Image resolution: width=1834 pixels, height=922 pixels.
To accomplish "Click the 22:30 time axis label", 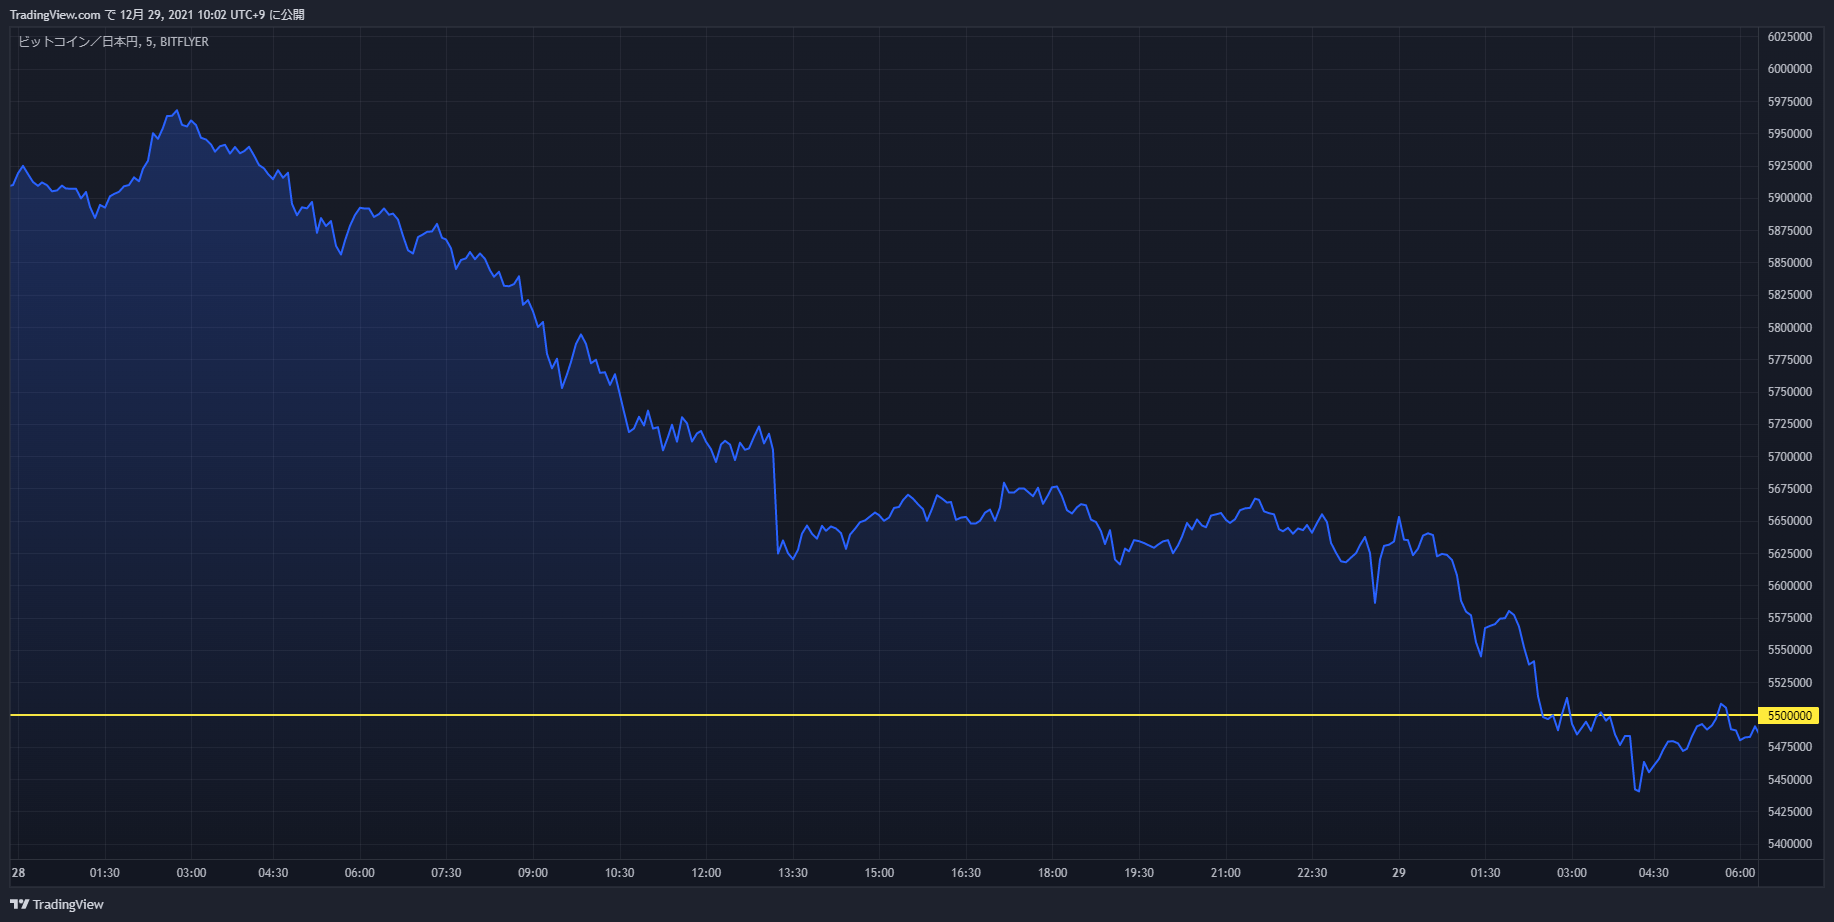I will [1312, 873].
